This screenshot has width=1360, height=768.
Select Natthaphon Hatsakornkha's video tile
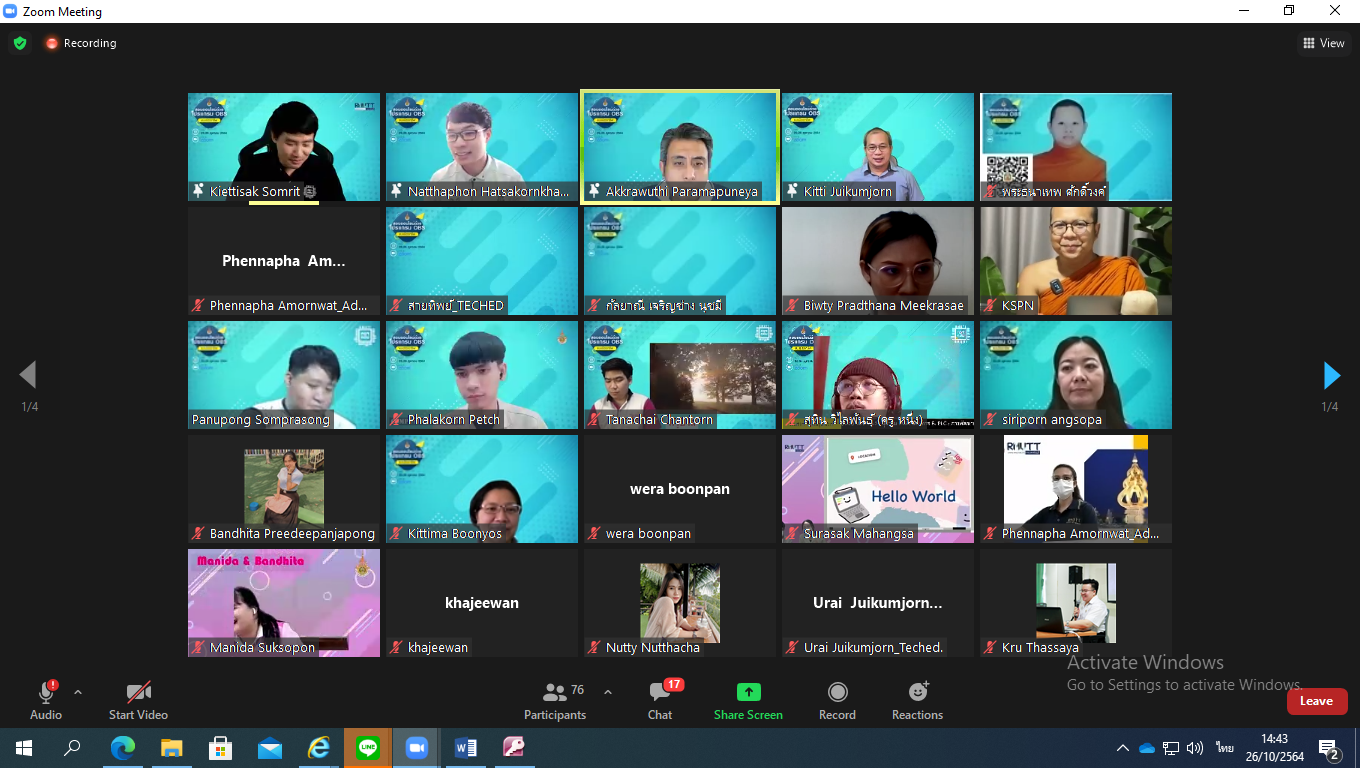pos(482,147)
